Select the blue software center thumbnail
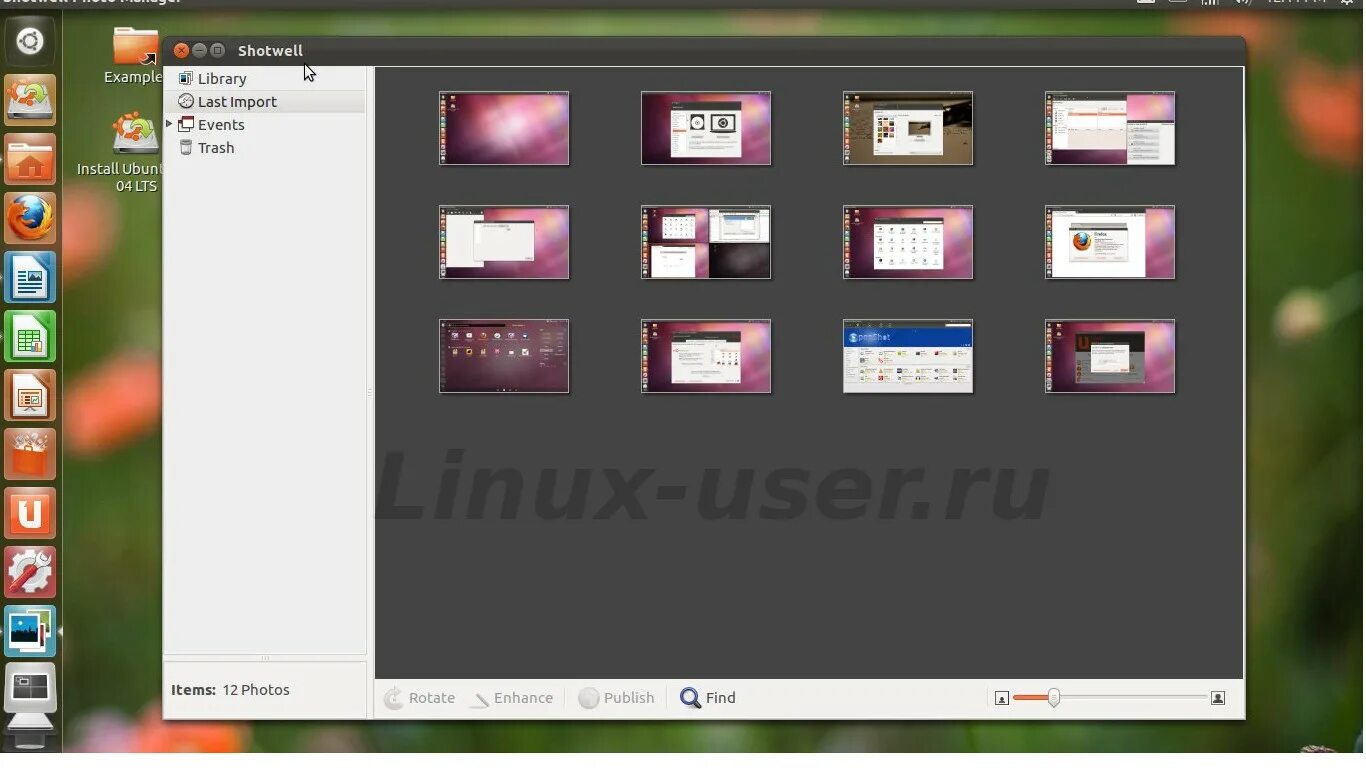The height and width of the screenshot is (768, 1366). [908, 356]
